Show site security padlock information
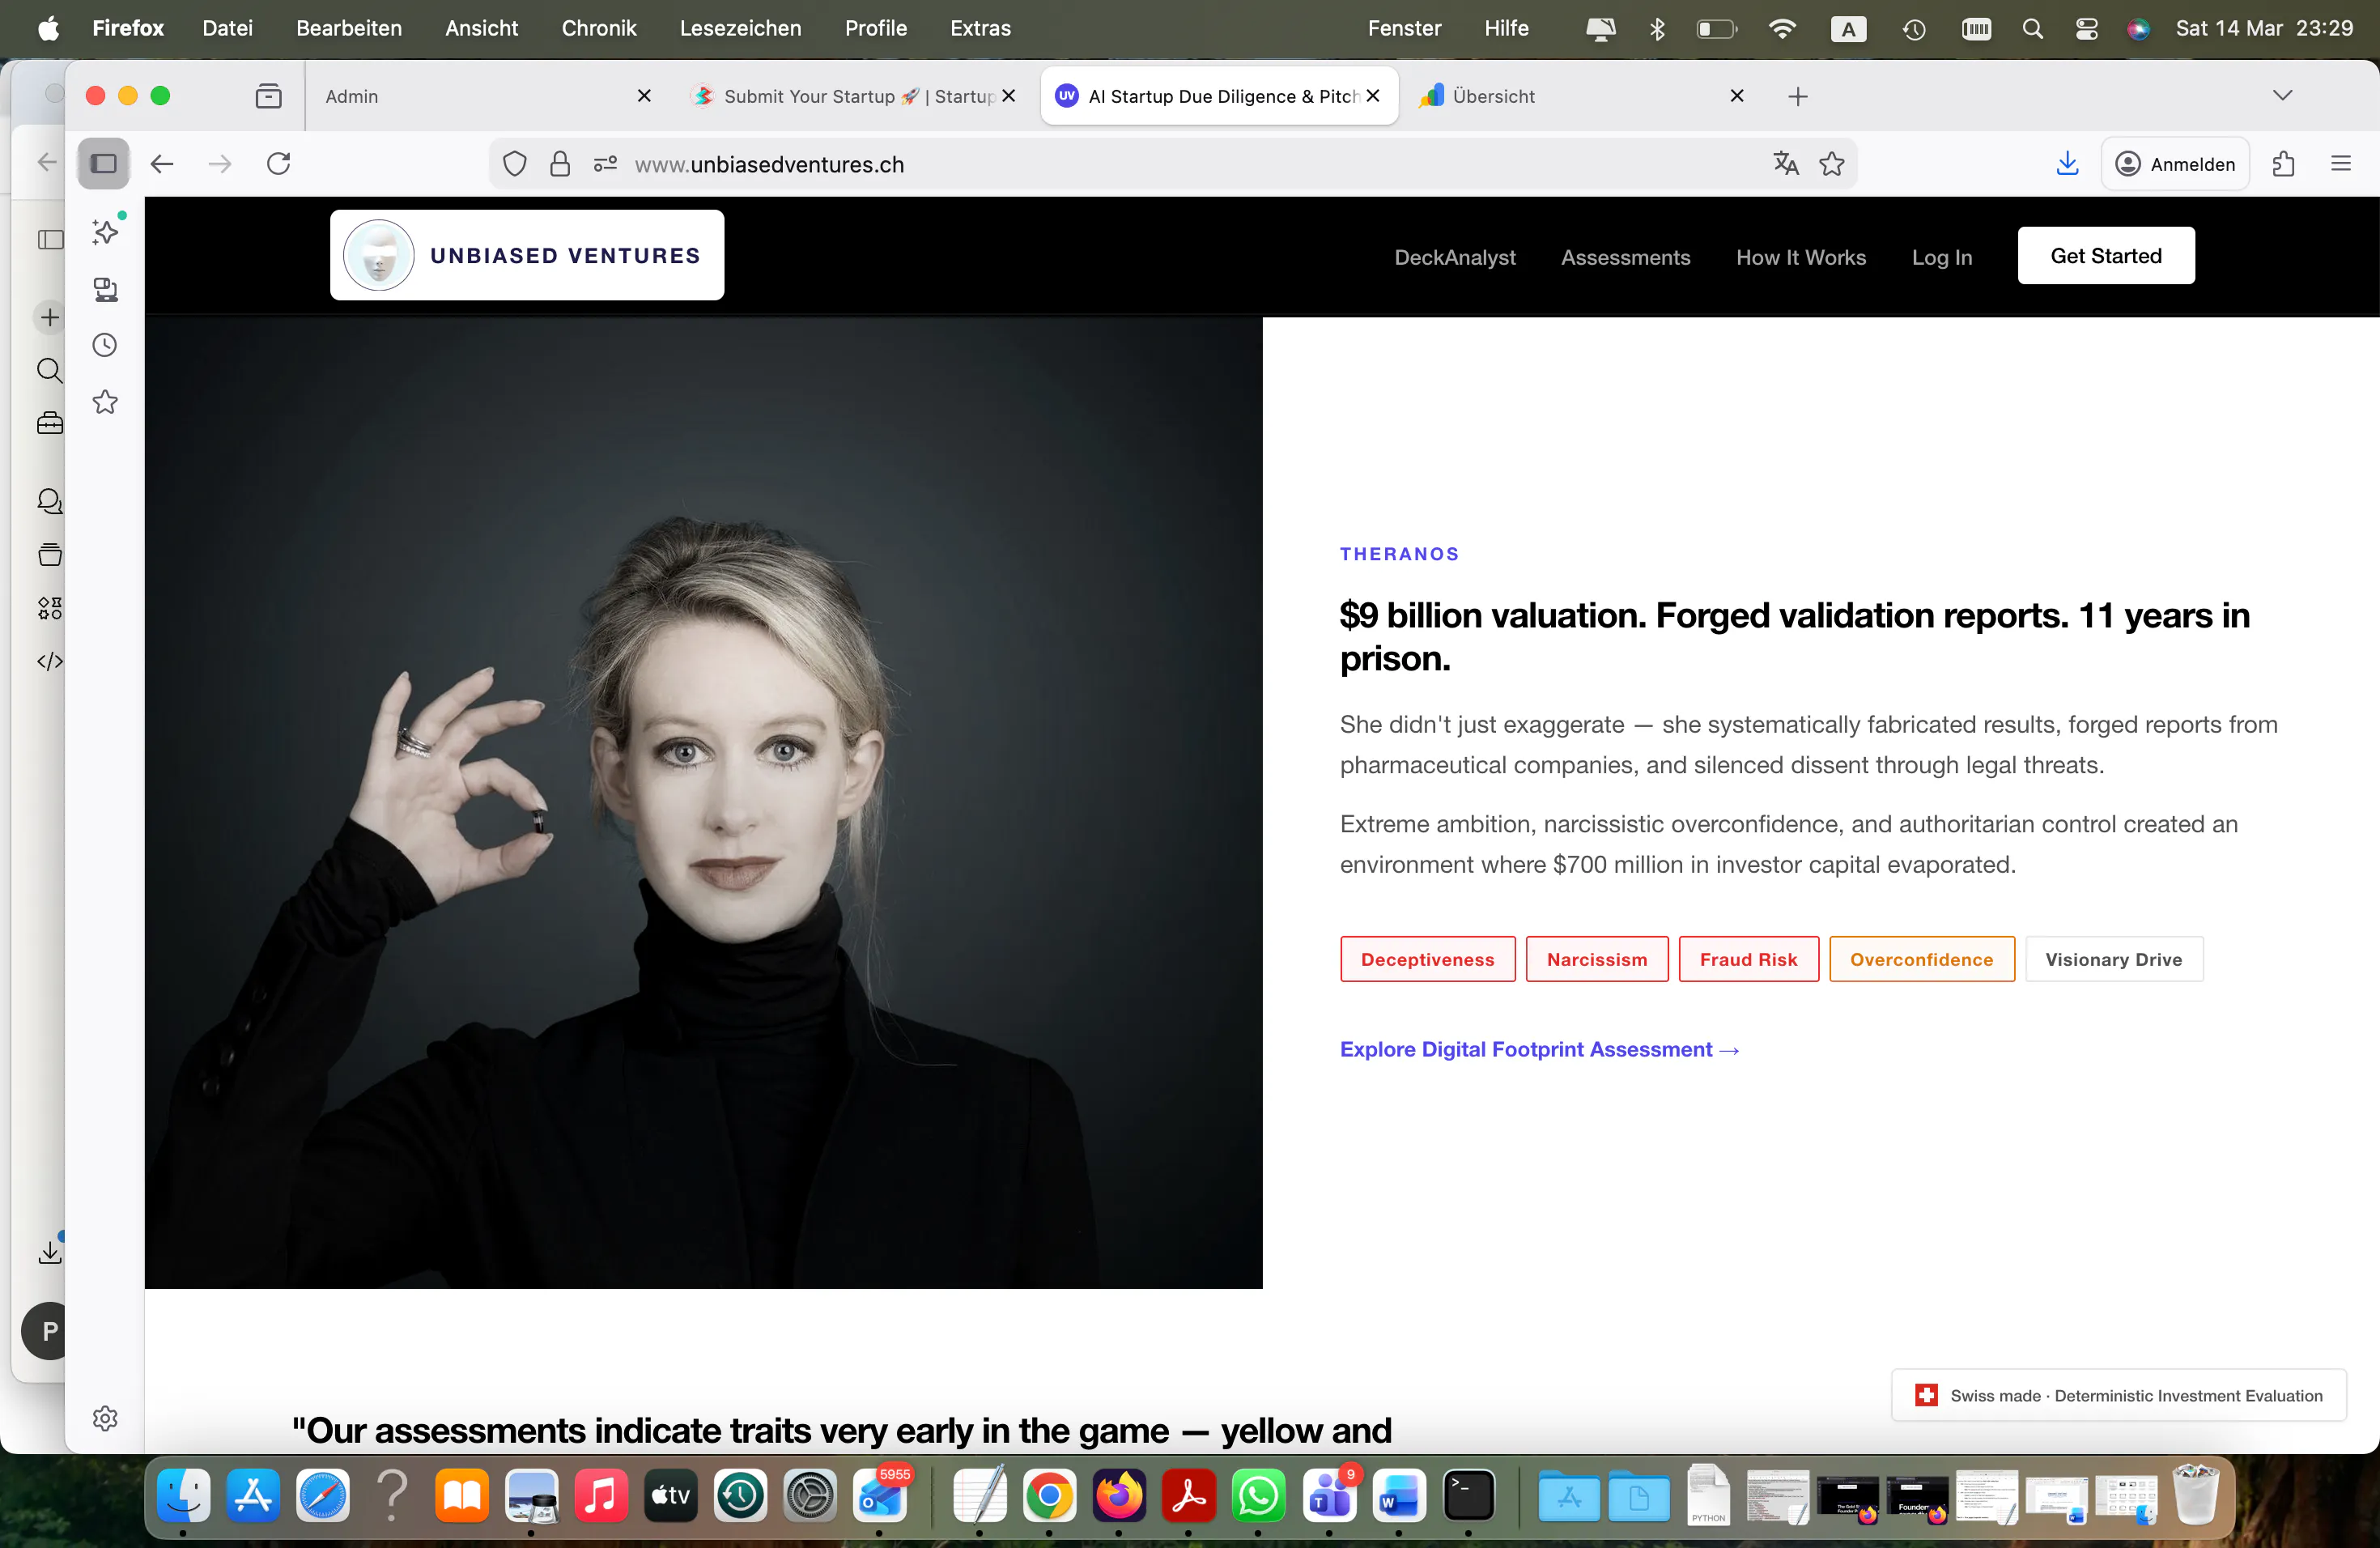The width and height of the screenshot is (2380, 1548). 560,164
